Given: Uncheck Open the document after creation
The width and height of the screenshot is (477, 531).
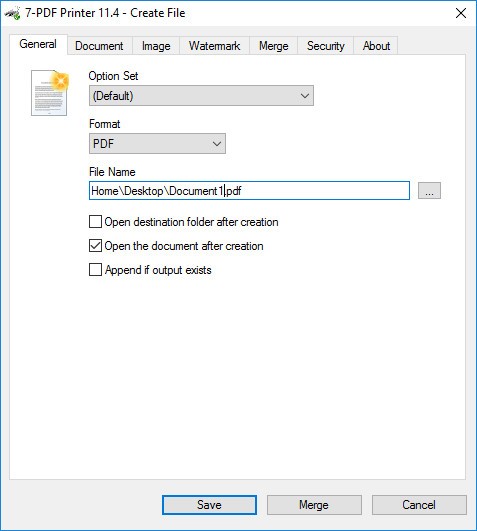Looking at the screenshot, I should click(x=95, y=246).
